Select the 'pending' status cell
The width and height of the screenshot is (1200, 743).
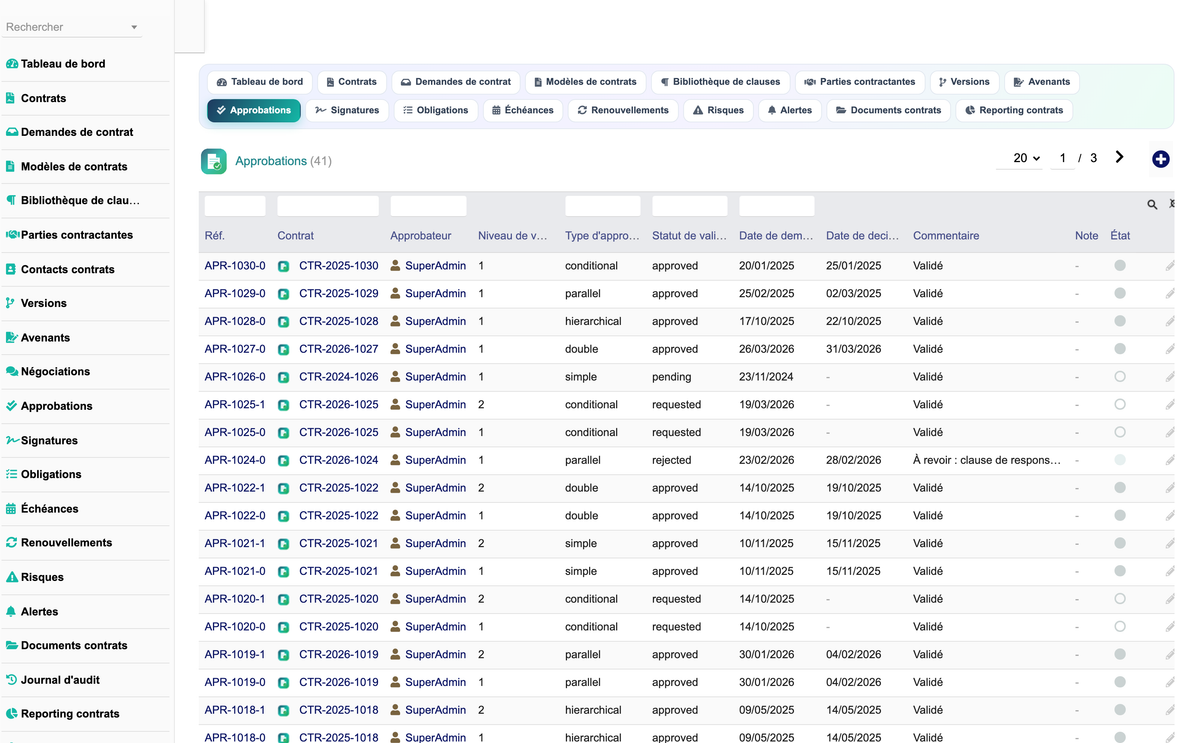coord(672,377)
